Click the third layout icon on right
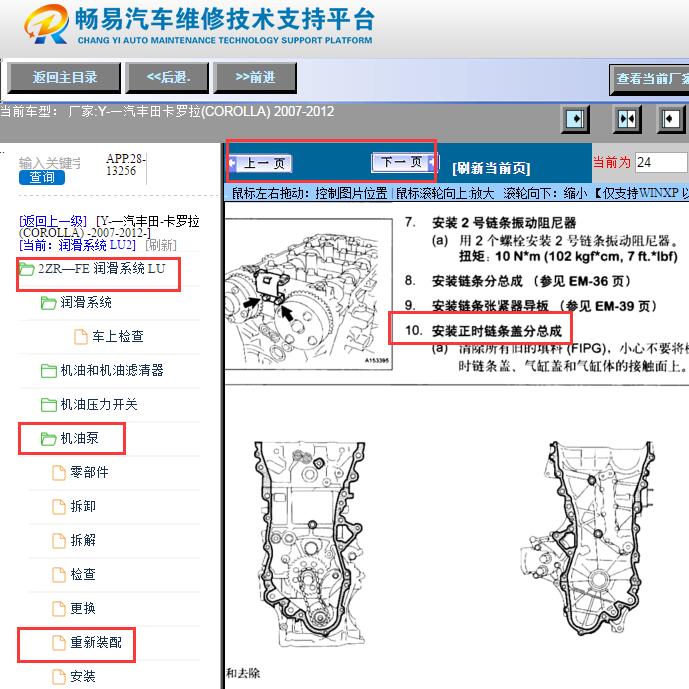 (671, 119)
